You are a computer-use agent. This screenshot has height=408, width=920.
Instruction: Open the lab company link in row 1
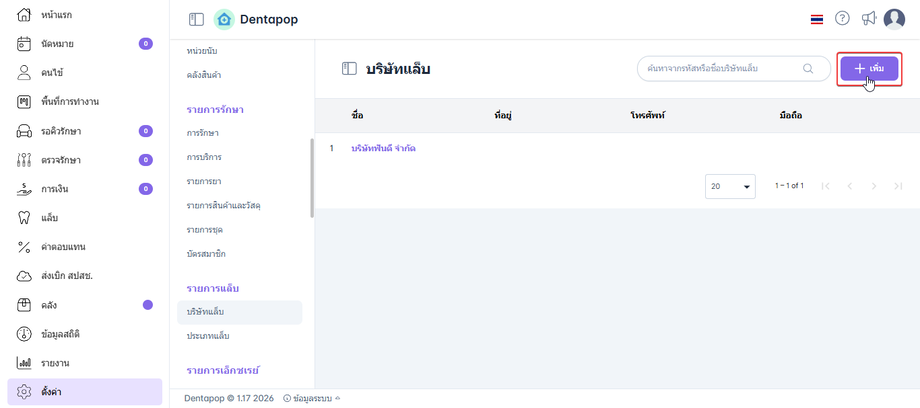pyautogui.click(x=383, y=148)
